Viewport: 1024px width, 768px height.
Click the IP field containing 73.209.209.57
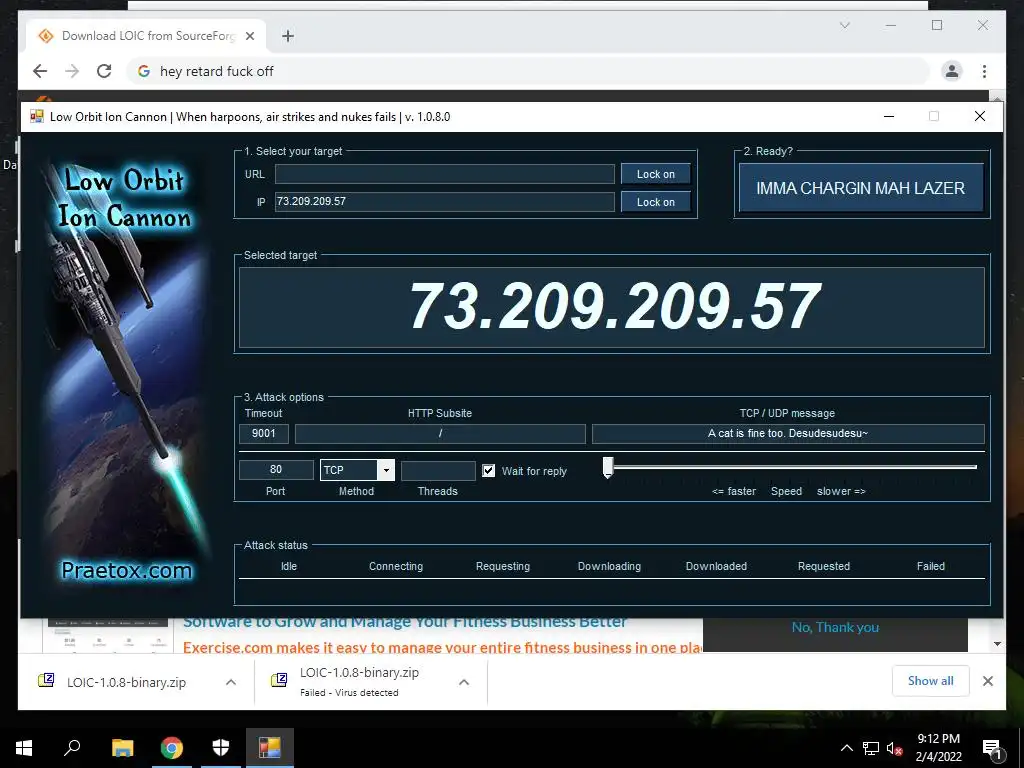(x=445, y=201)
